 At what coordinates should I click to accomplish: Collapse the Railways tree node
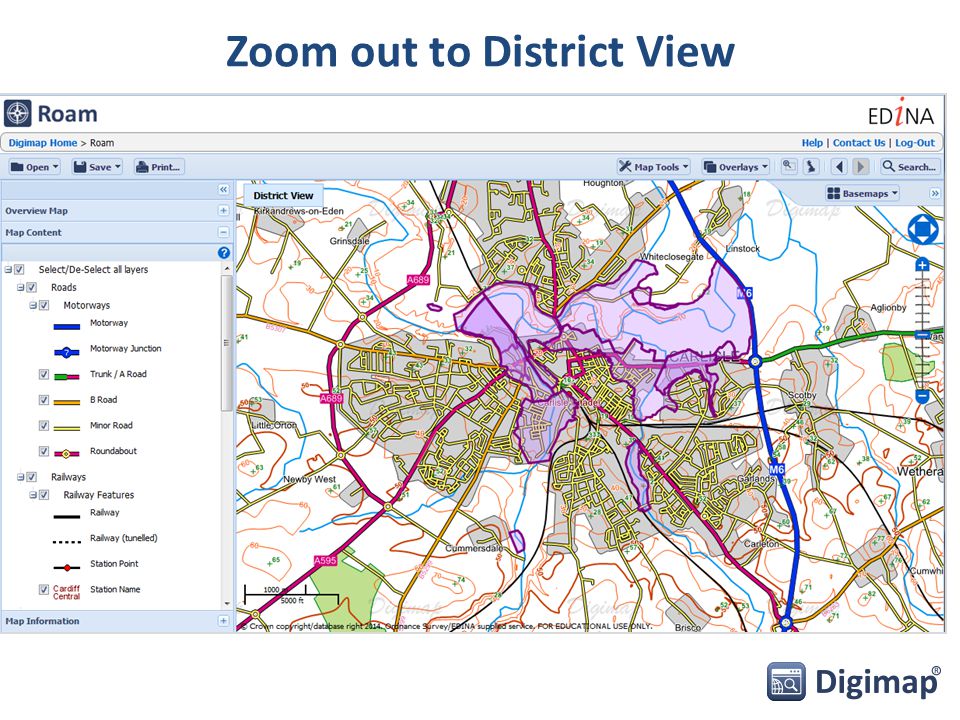click(20, 477)
